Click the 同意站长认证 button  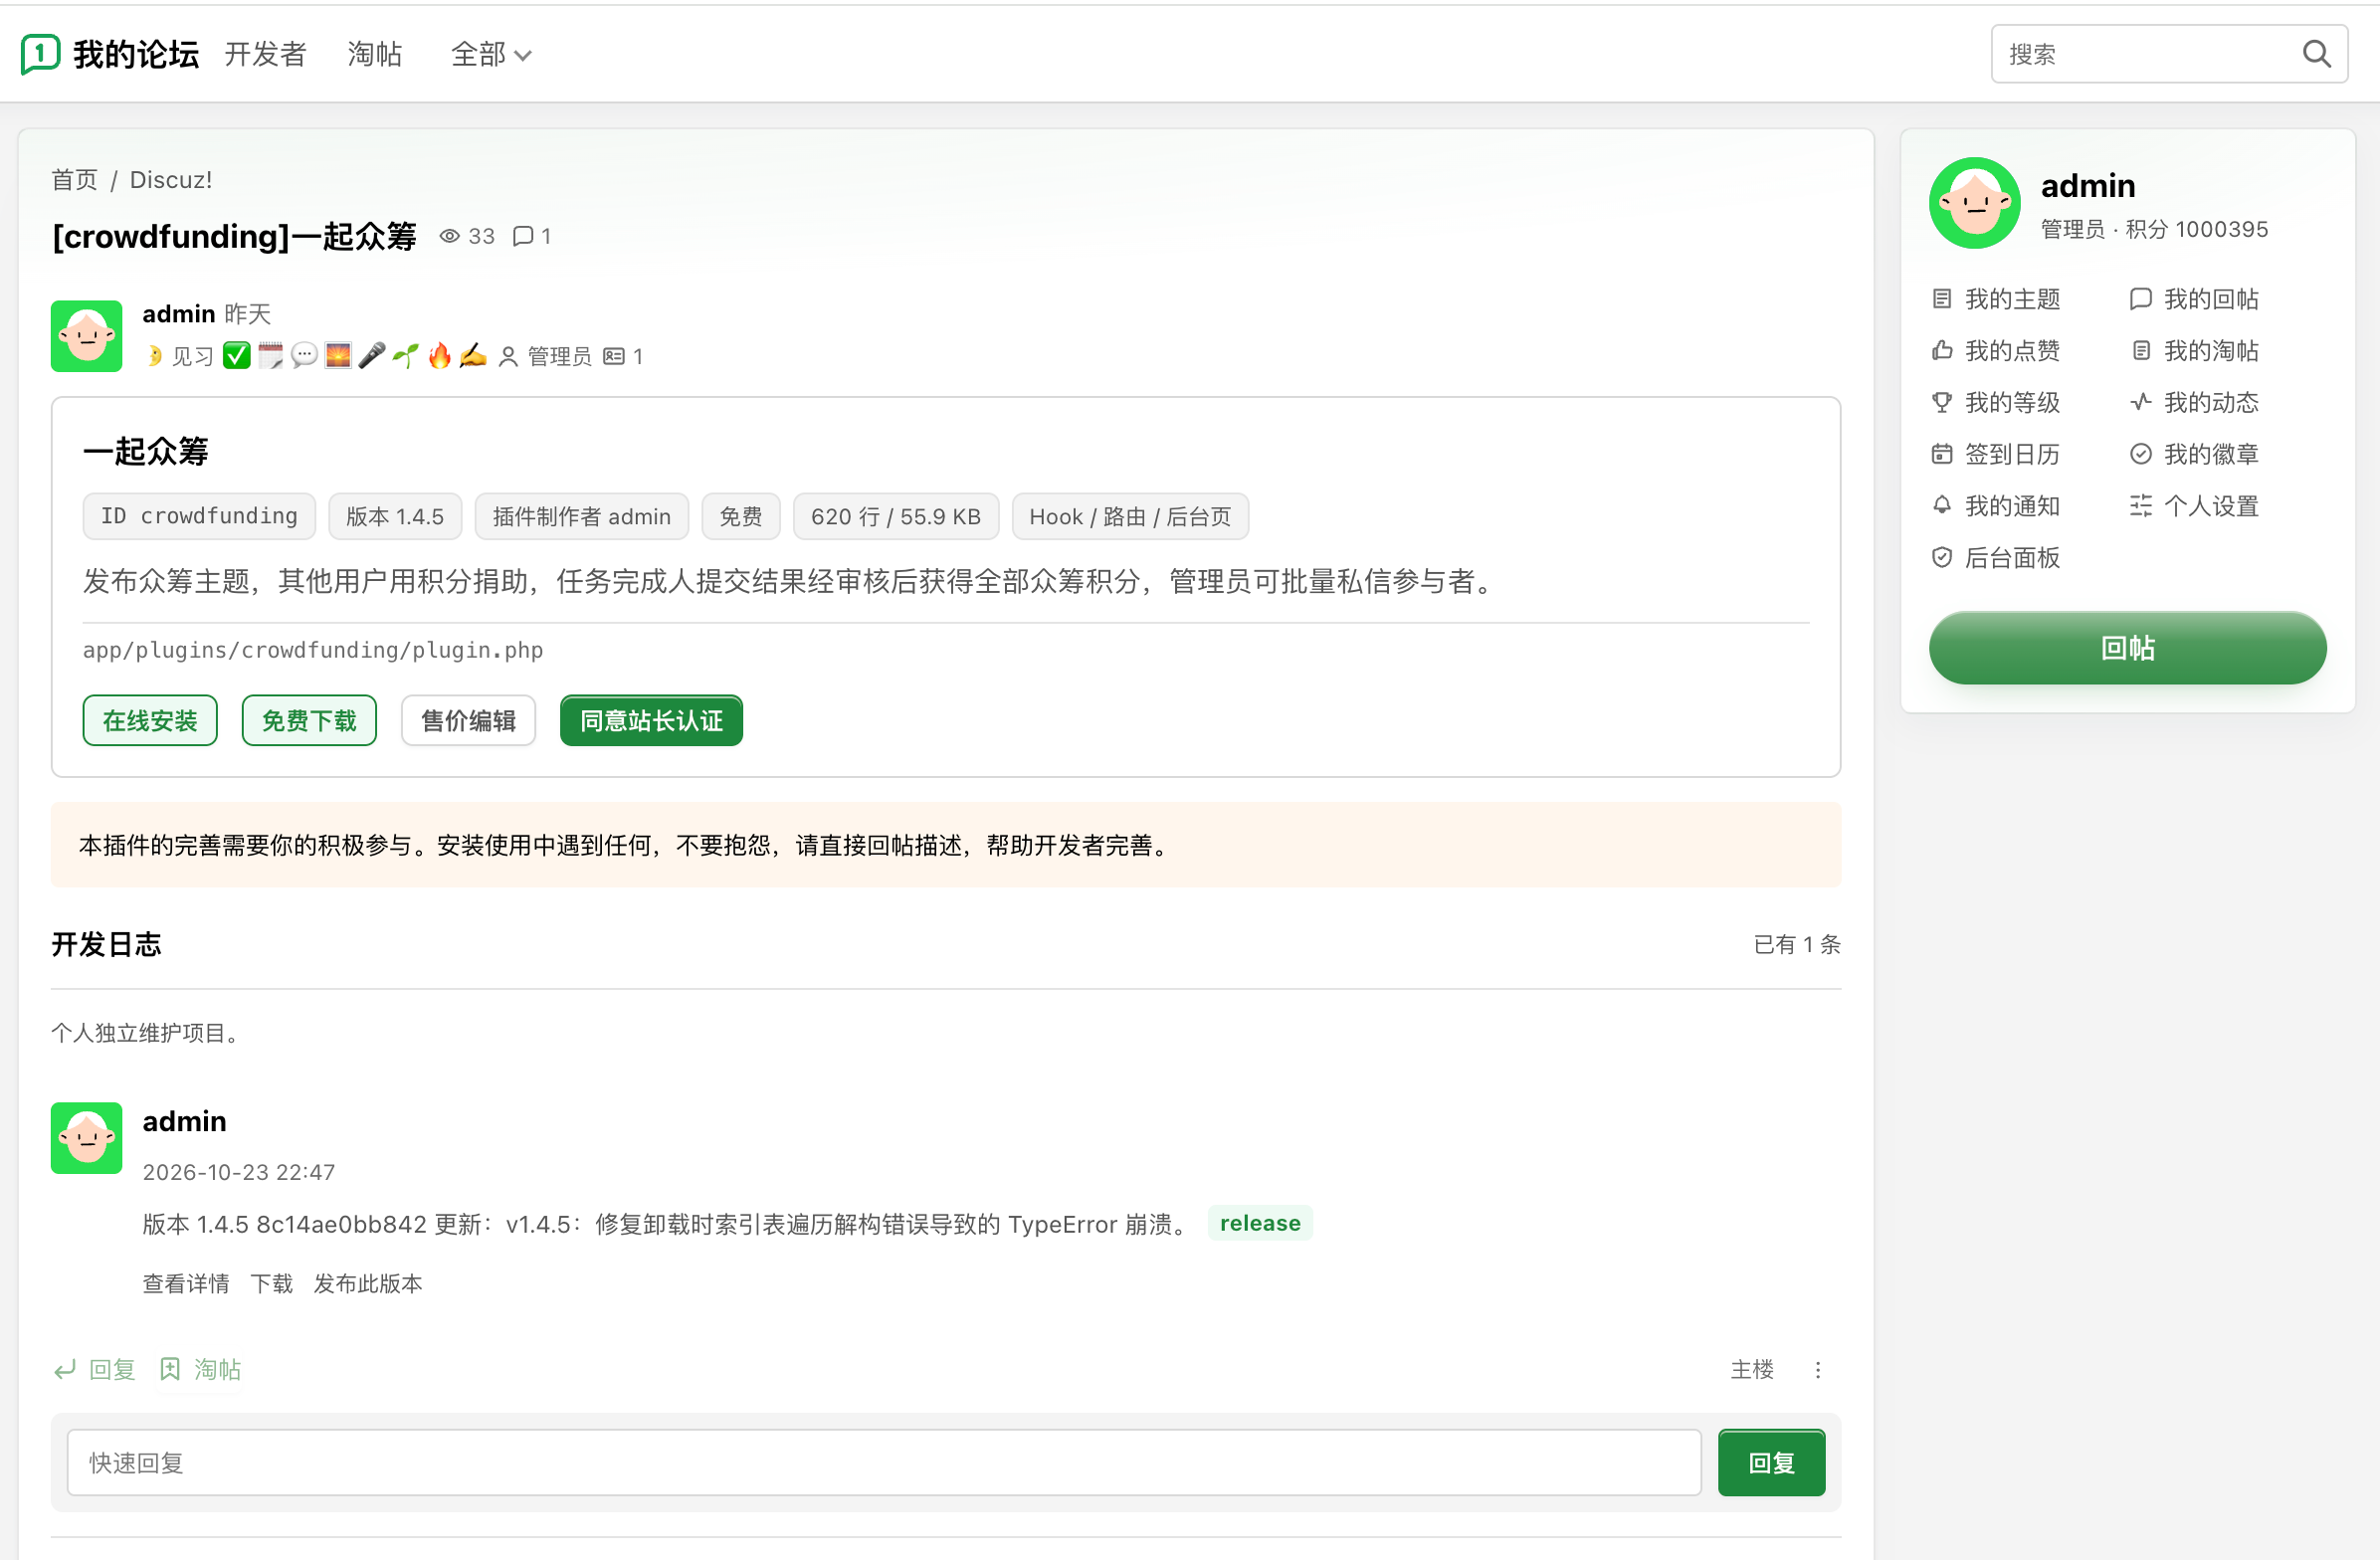[x=651, y=720]
